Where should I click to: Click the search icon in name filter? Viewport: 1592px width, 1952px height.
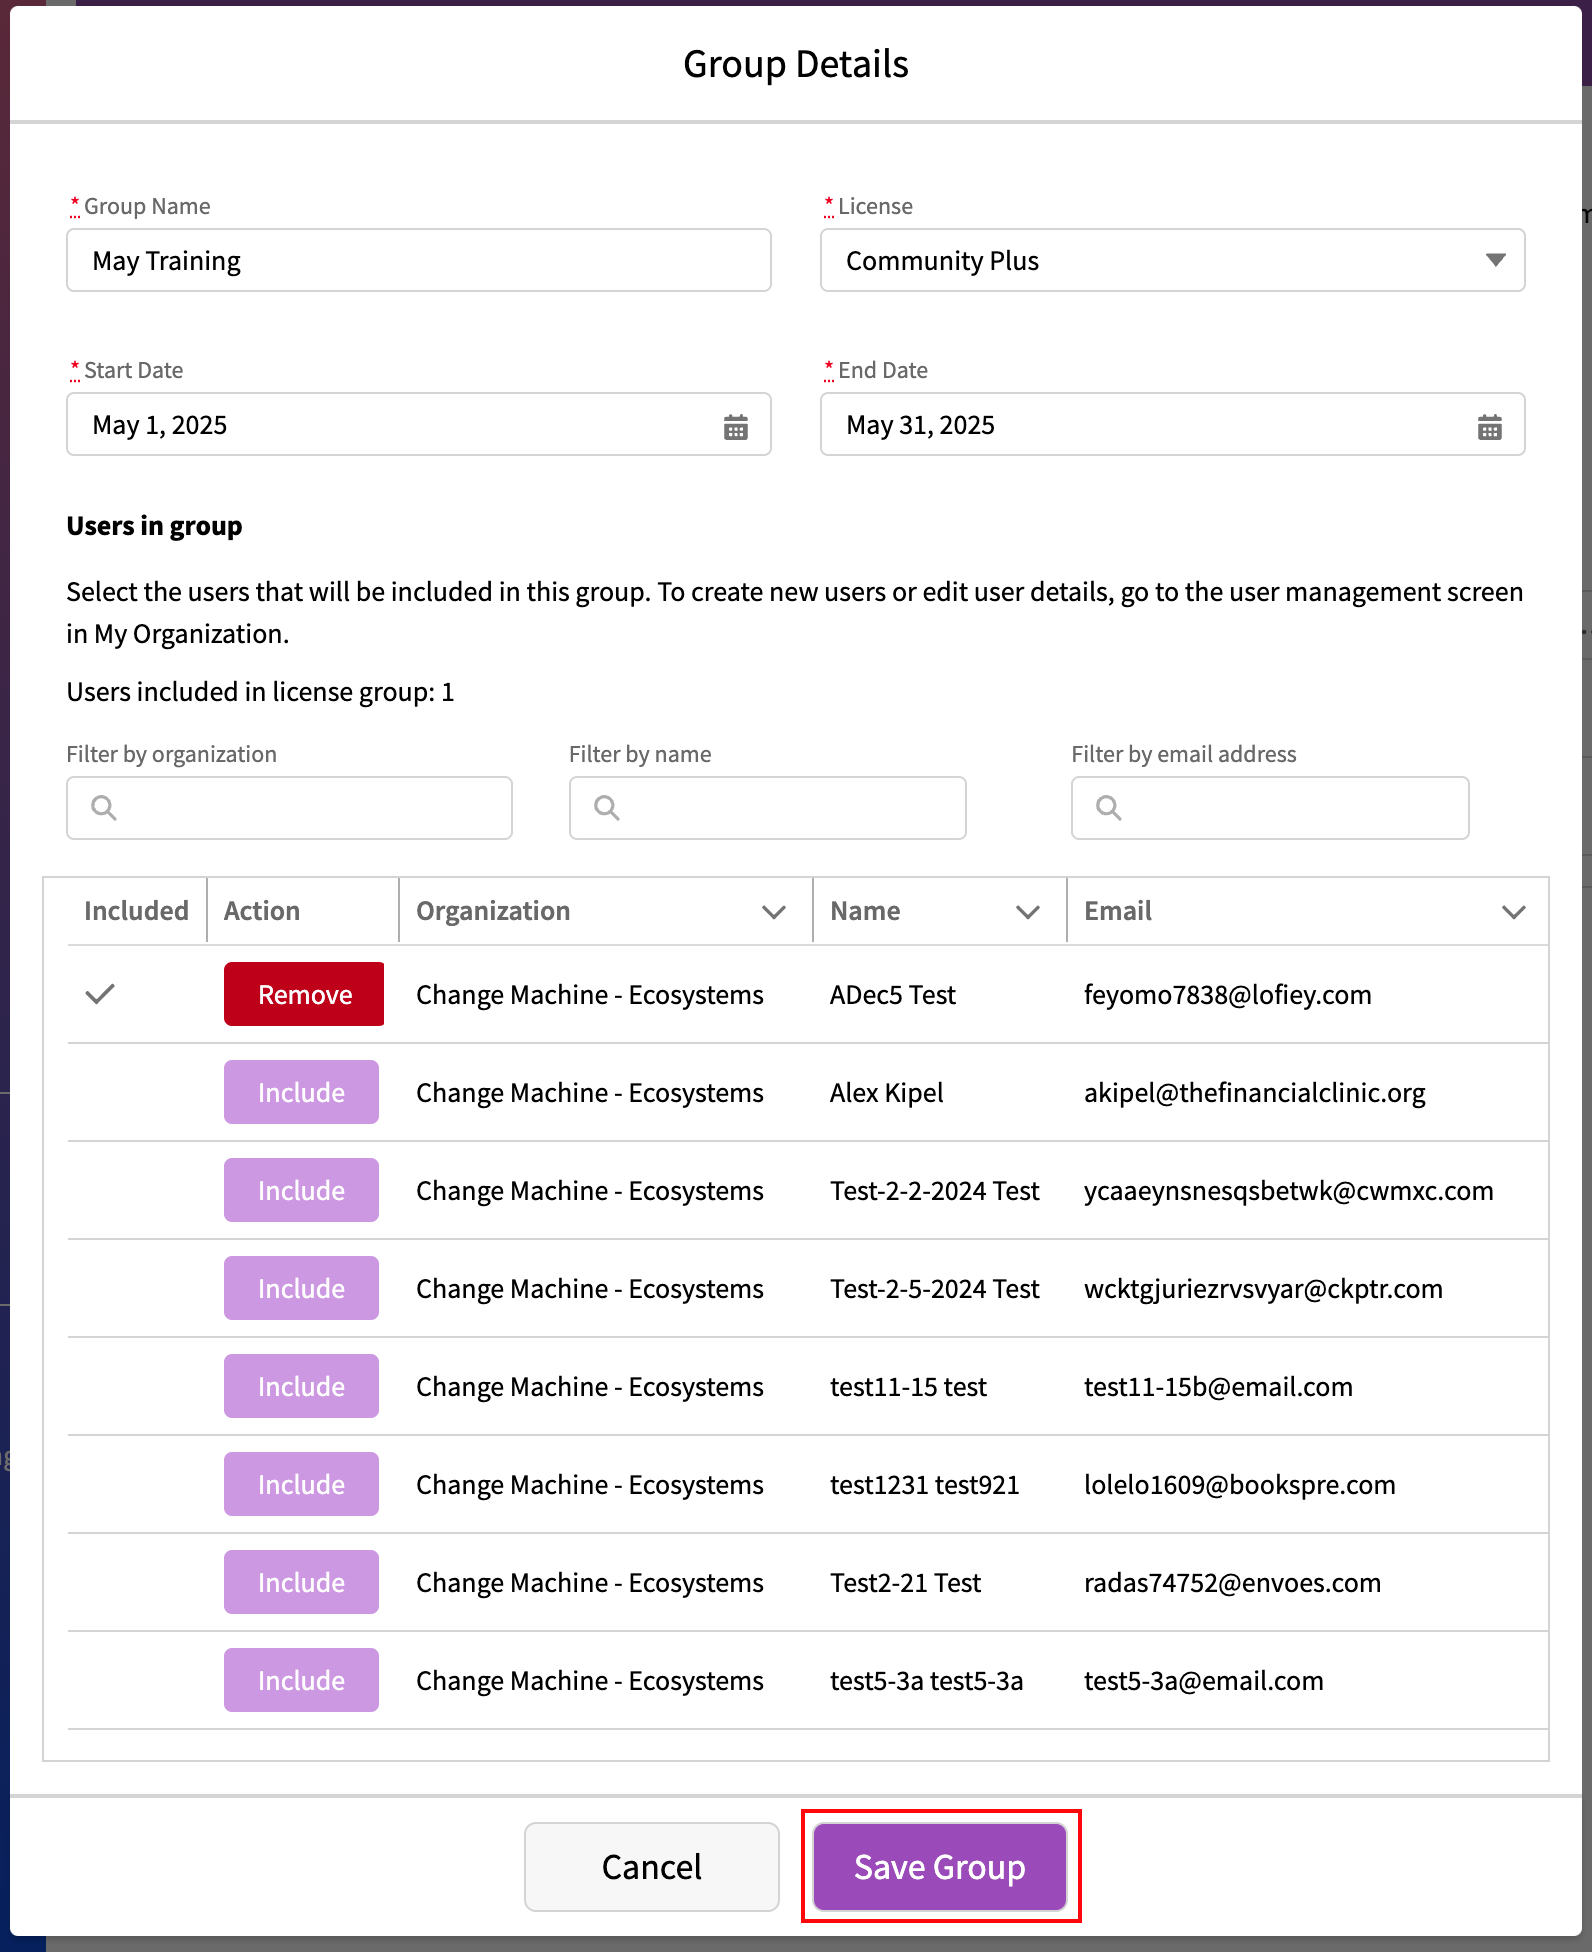[607, 808]
